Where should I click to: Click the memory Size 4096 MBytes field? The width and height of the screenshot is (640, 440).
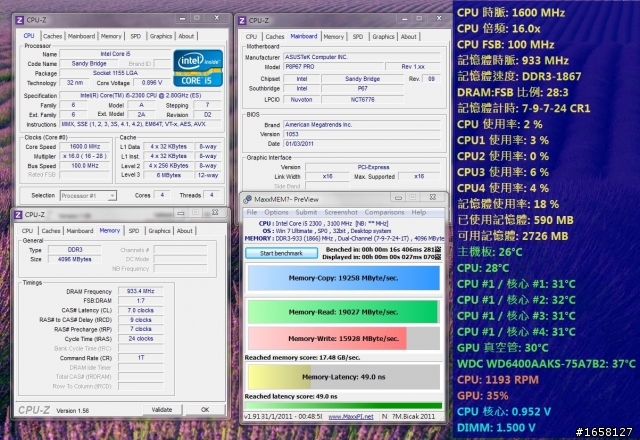click(74, 259)
